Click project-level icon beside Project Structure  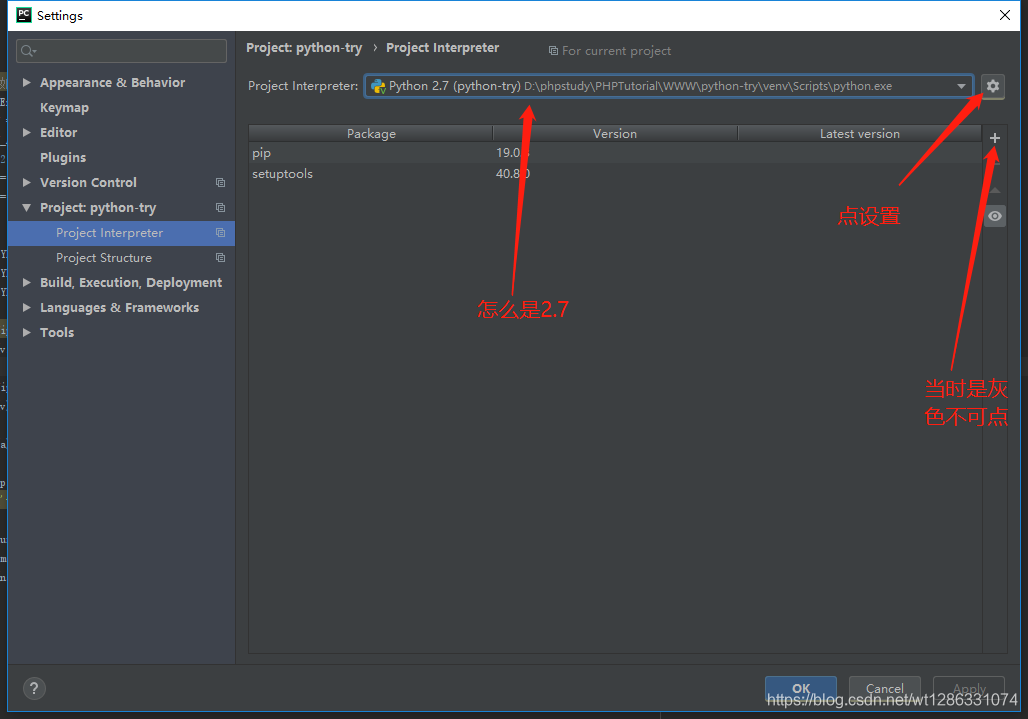(220, 258)
